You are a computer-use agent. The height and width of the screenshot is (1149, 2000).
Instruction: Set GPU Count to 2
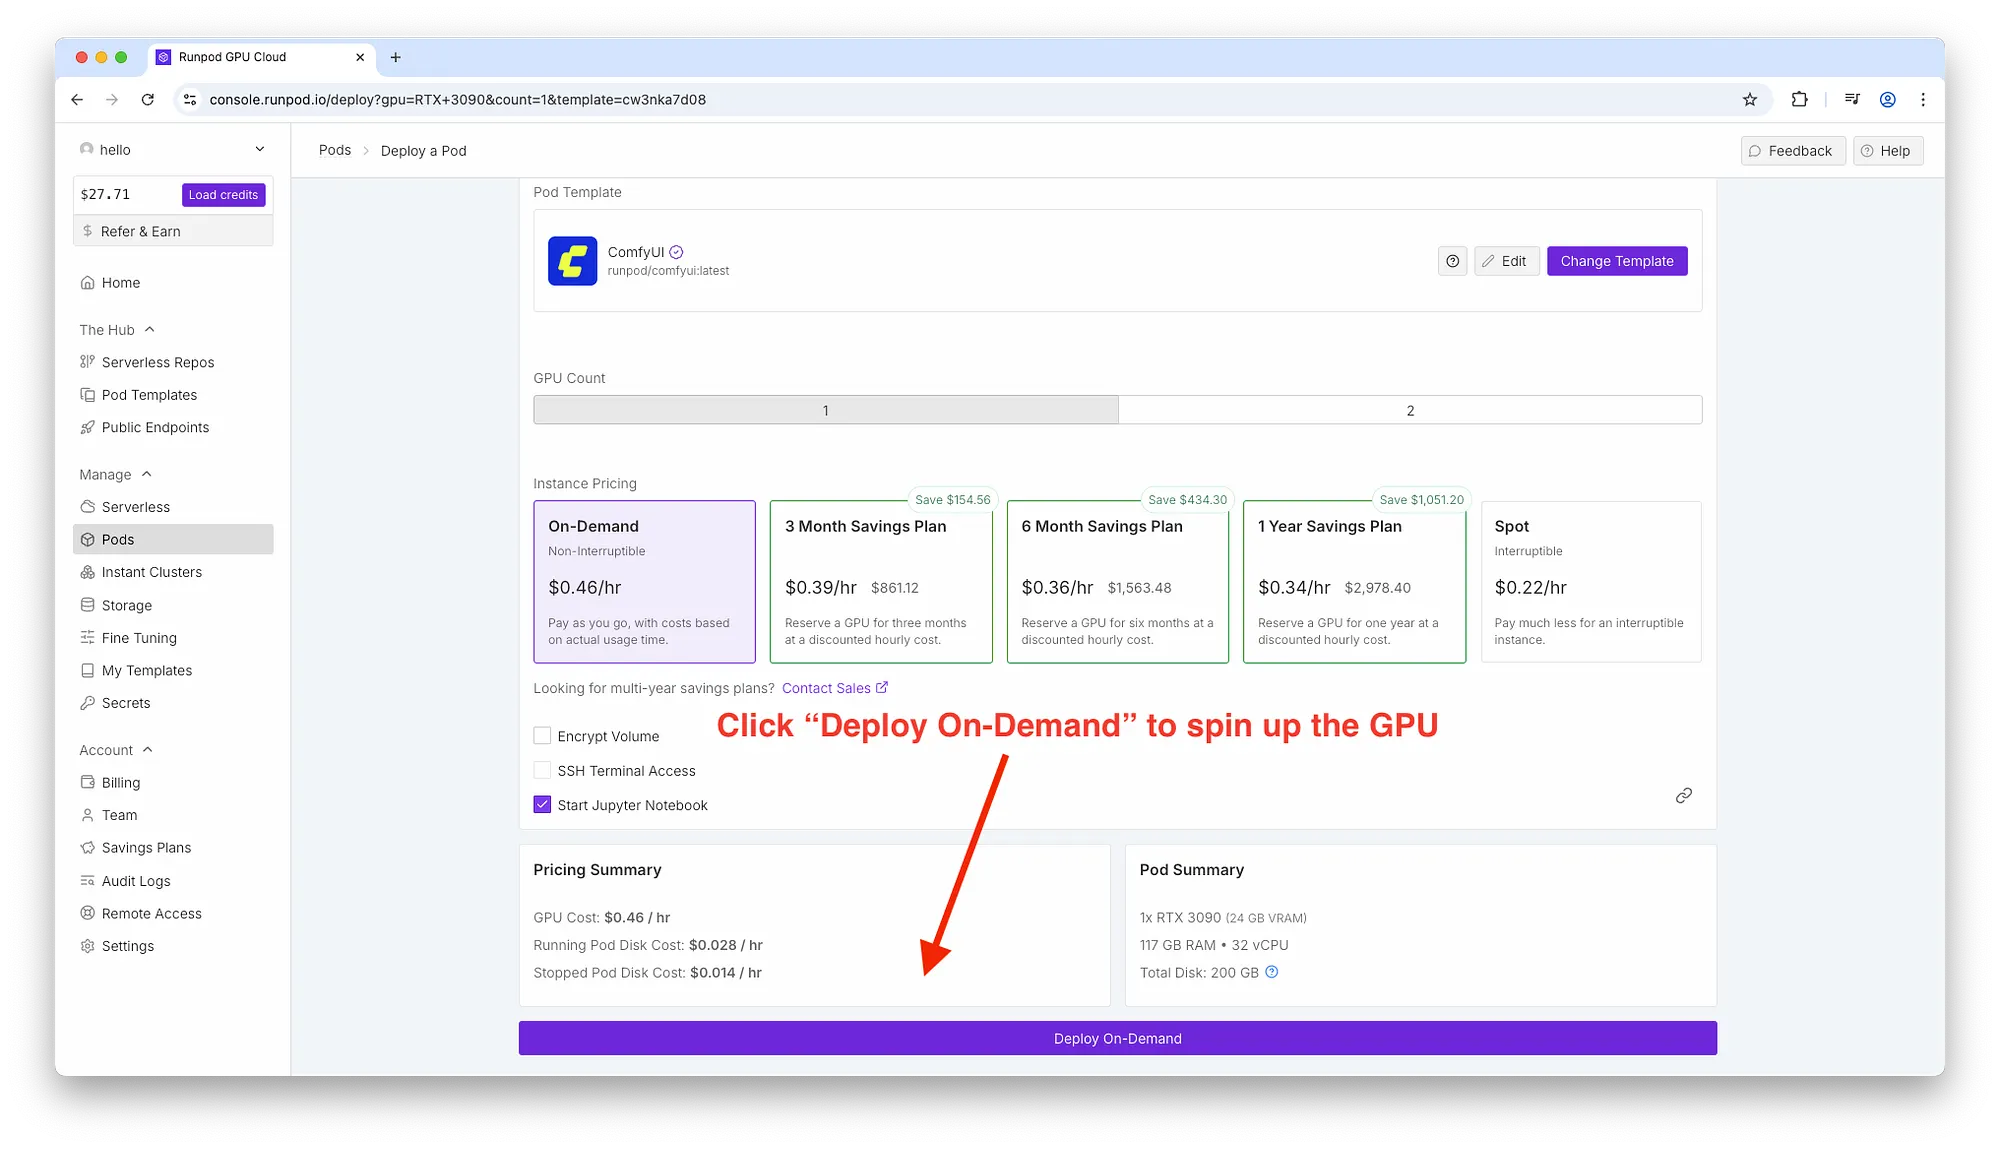[1410, 410]
